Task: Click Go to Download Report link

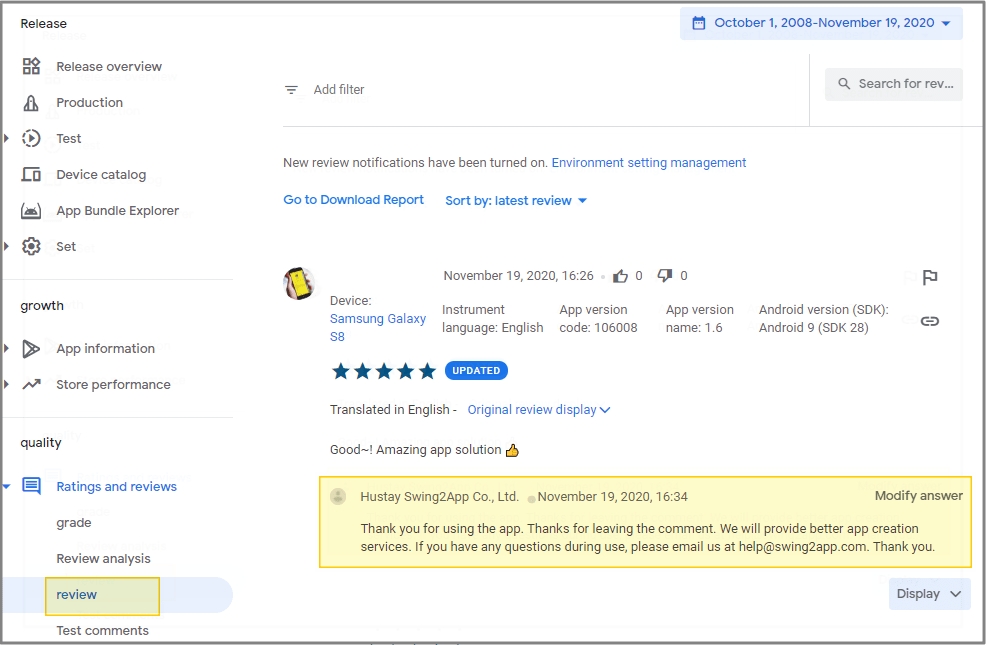Action: (354, 200)
